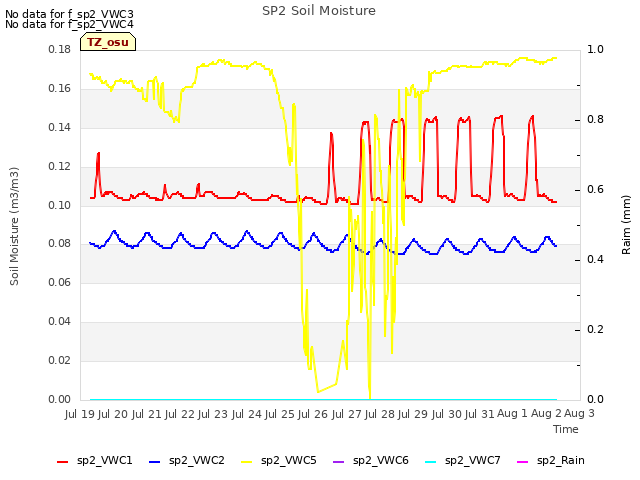Click the 0.18 left axis tick value
Screen dimensions: 640x480
(60, 49)
